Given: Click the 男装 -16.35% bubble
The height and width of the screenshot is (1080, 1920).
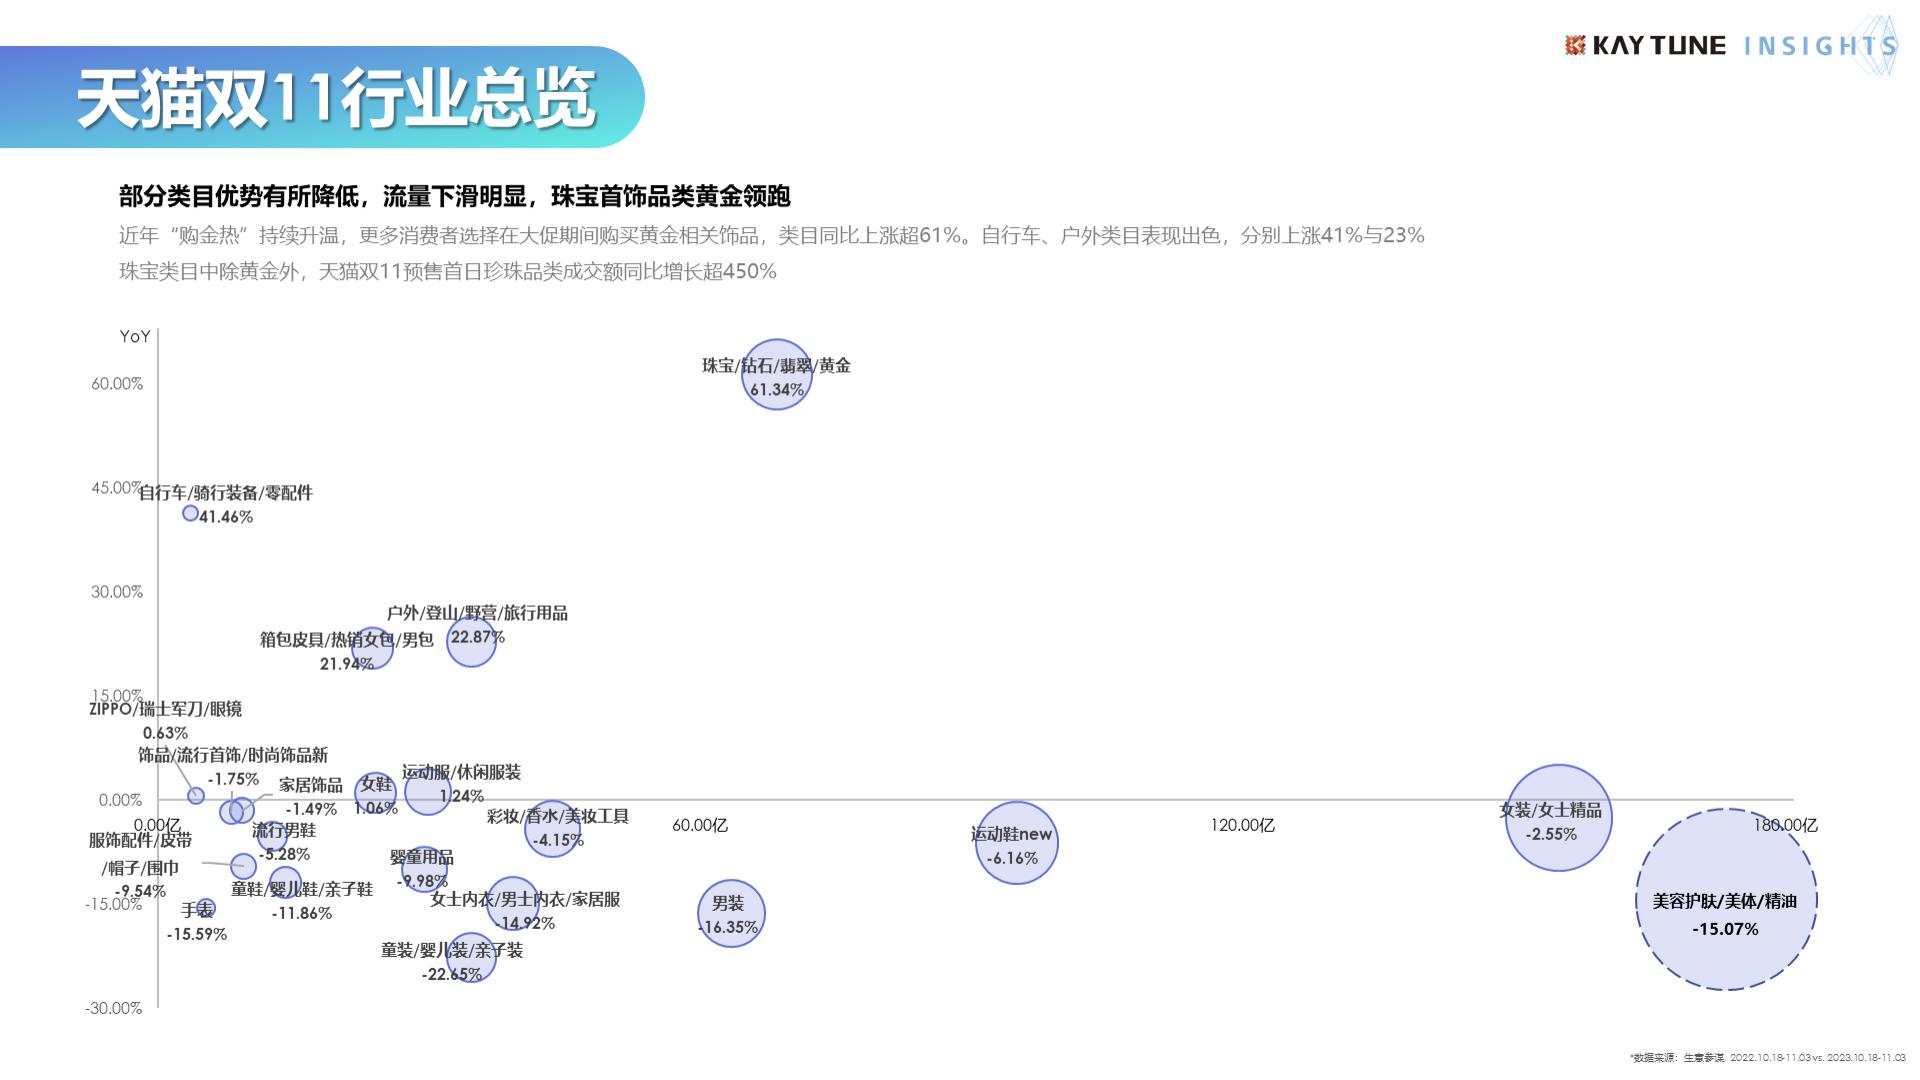Looking at the screenshot, I should pos(731,913).
